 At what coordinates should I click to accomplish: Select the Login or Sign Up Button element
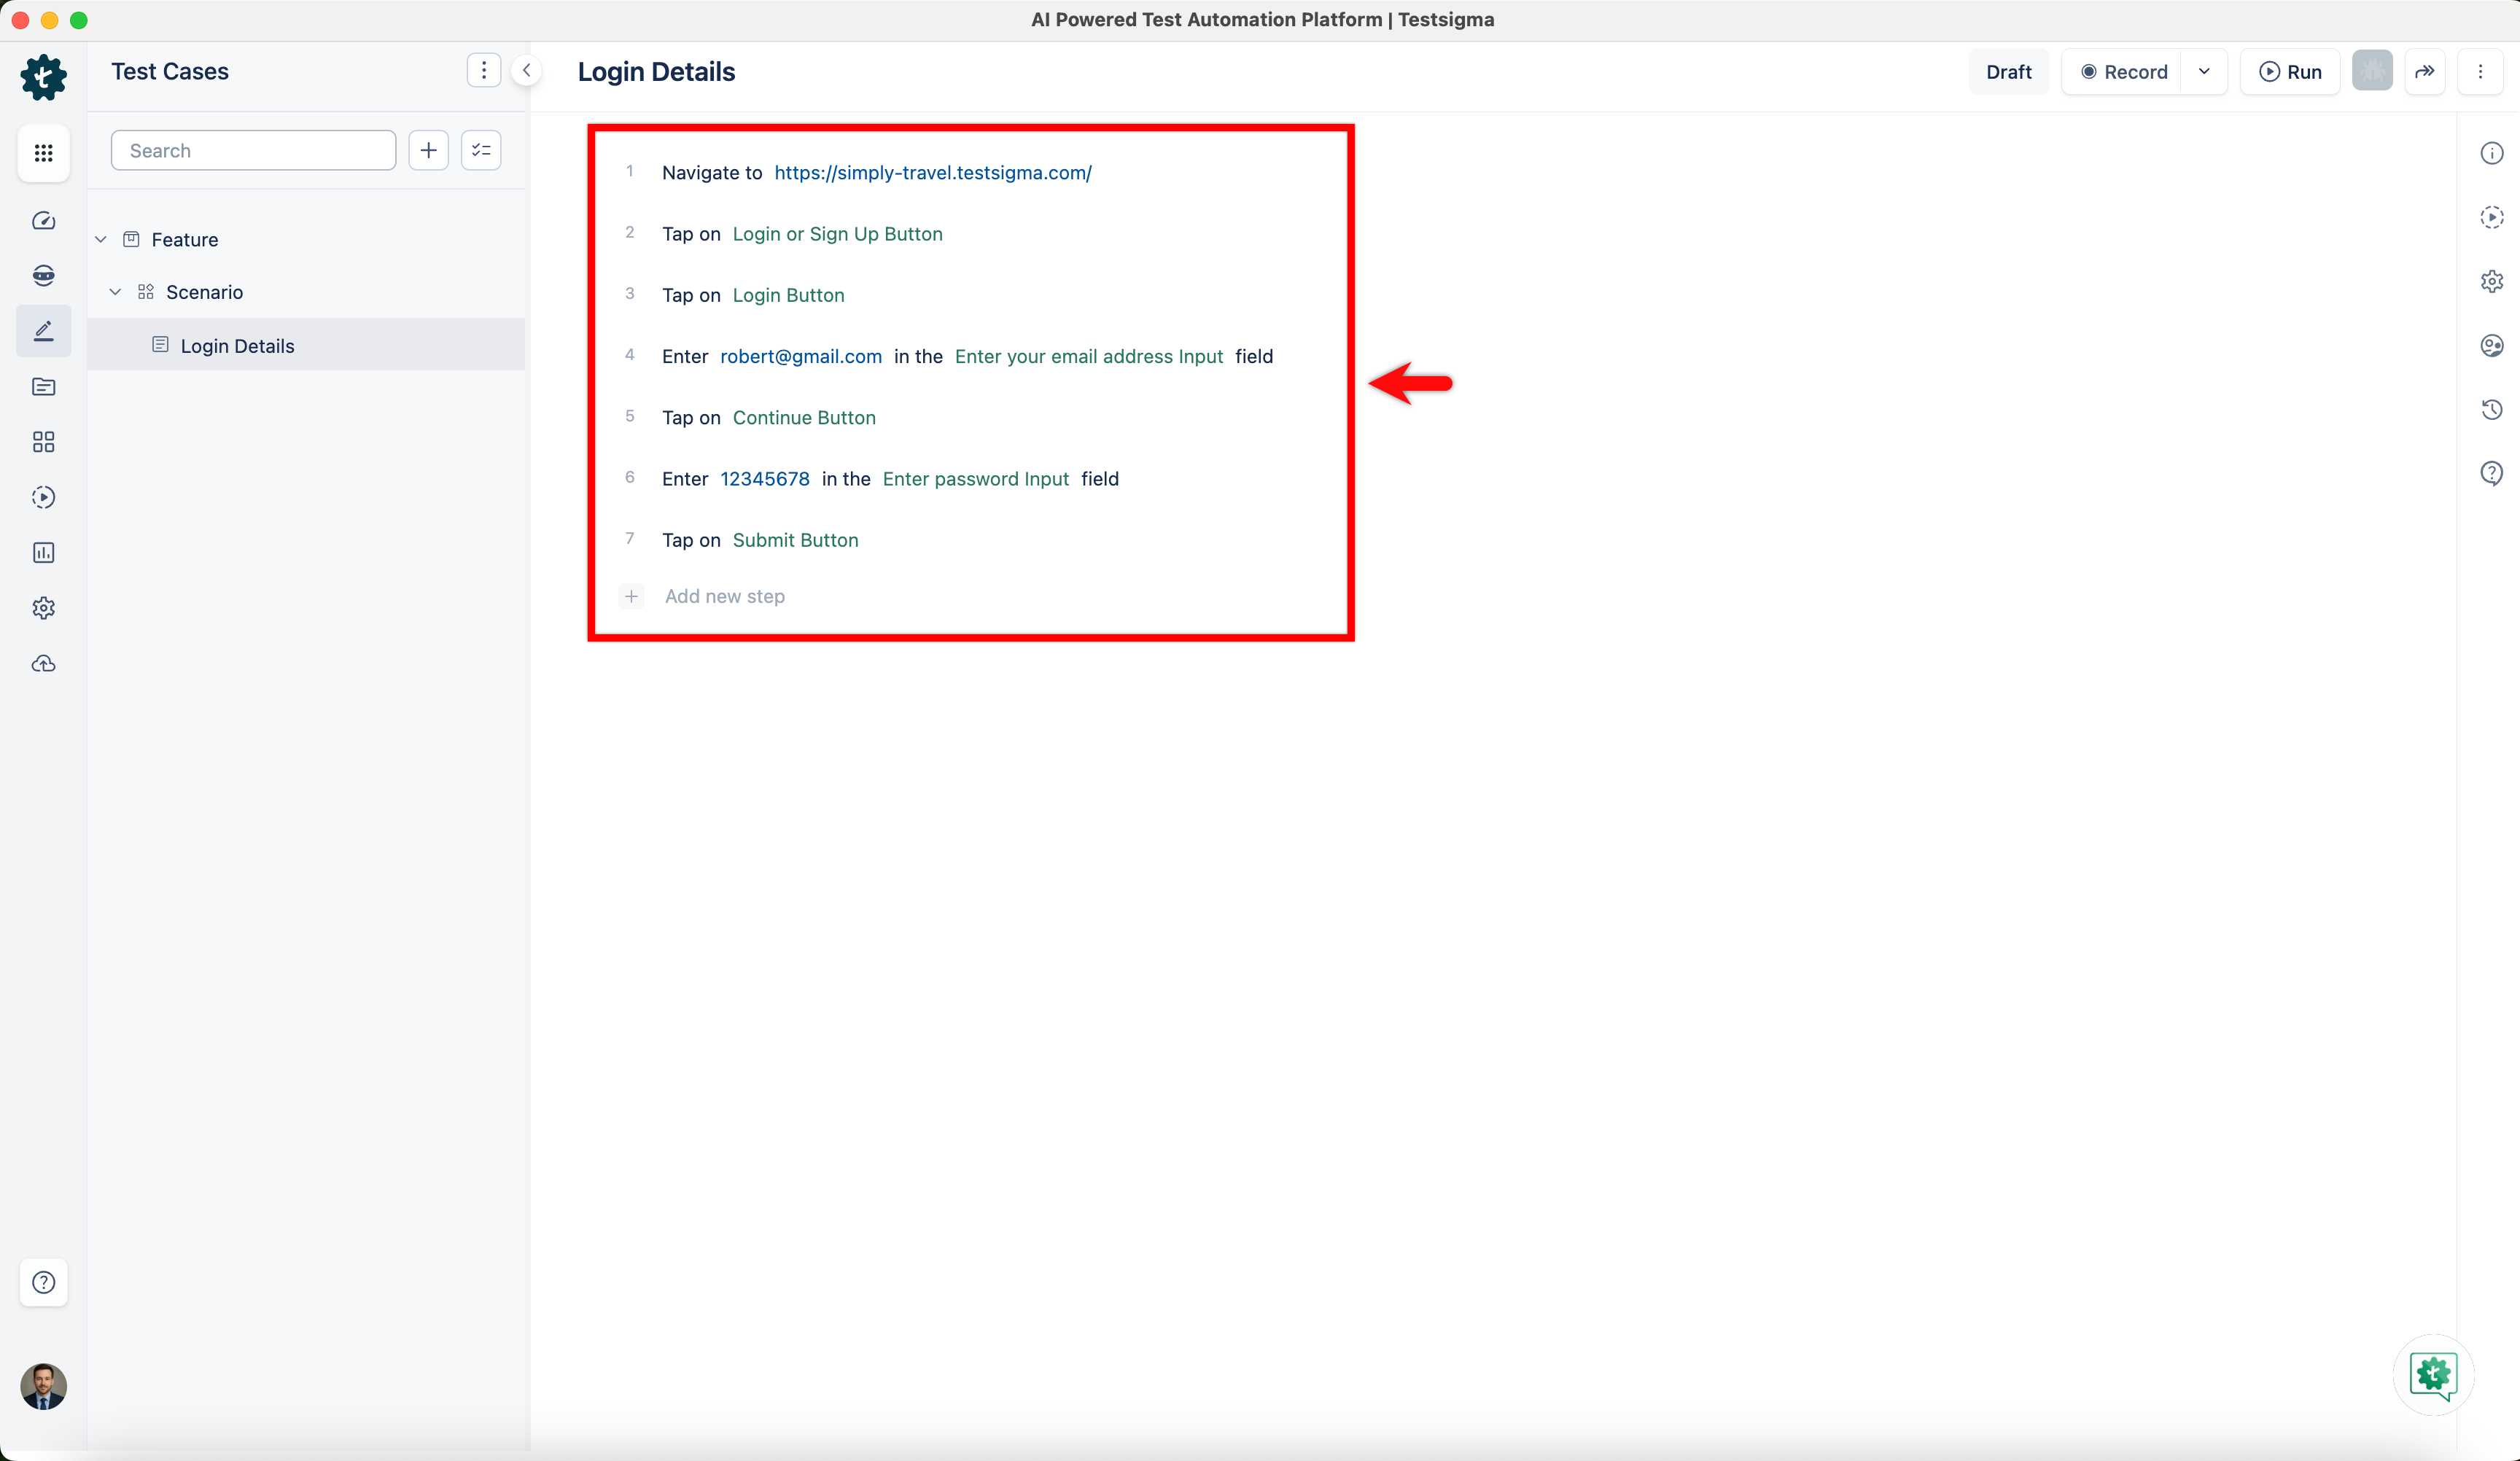[x=837, y=234]
